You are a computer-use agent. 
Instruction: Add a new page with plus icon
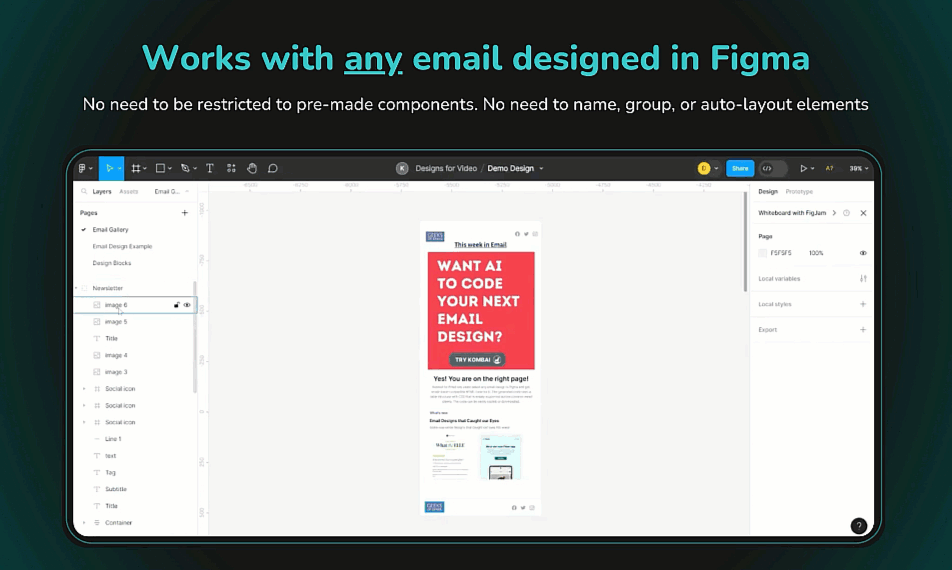tap(185, 212)
